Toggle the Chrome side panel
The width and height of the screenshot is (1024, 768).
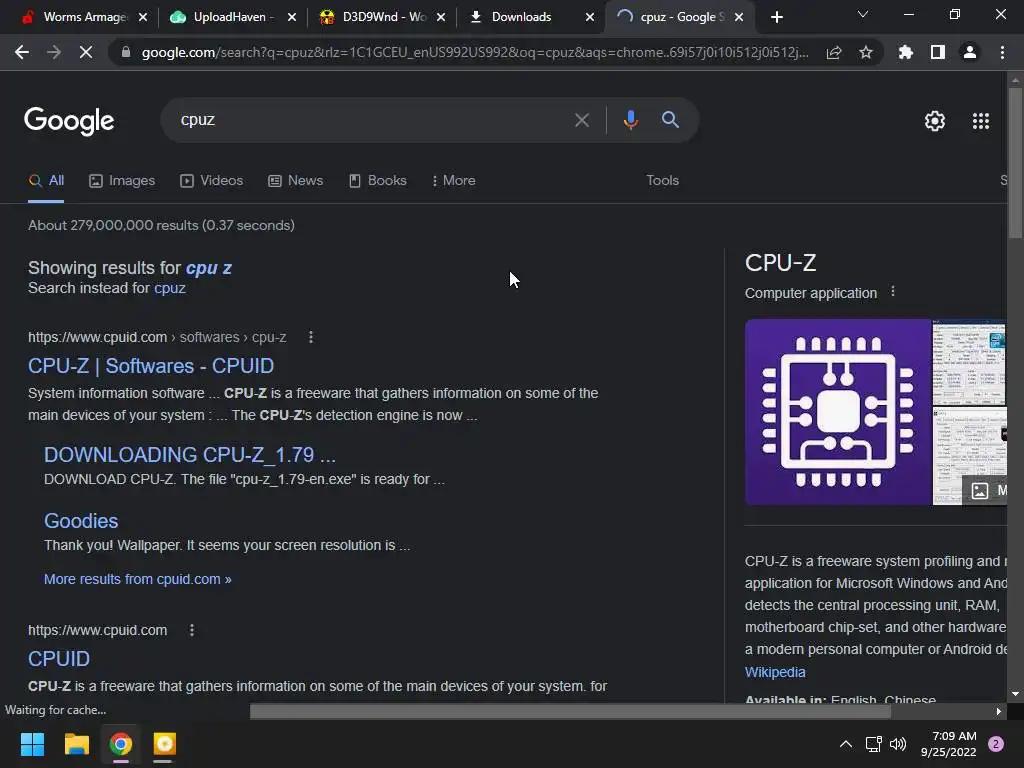tap(938, 52)
